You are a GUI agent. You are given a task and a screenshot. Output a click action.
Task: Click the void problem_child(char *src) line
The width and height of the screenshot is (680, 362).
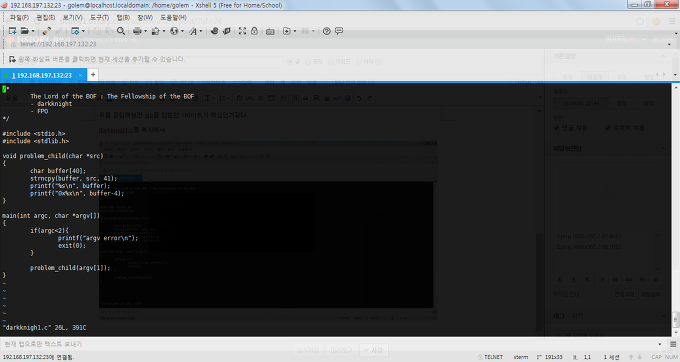(53, 156)
